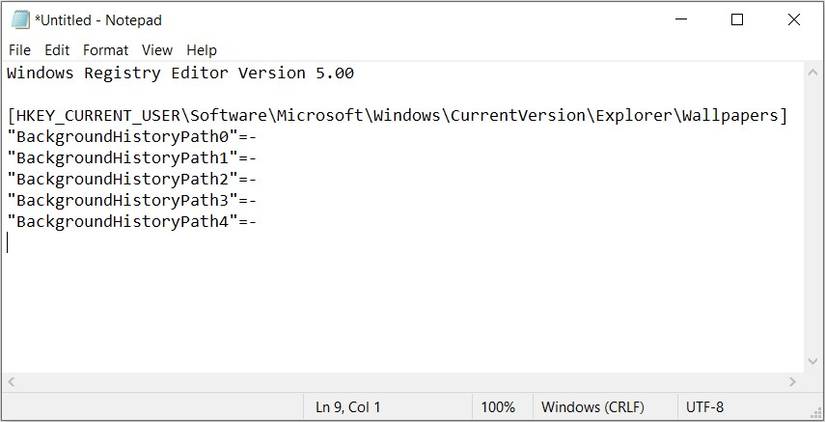Click the Notepad app icon in title bar
Image resolution: width=825 pixels, height=422 pixels.
[x=21, y=20]
